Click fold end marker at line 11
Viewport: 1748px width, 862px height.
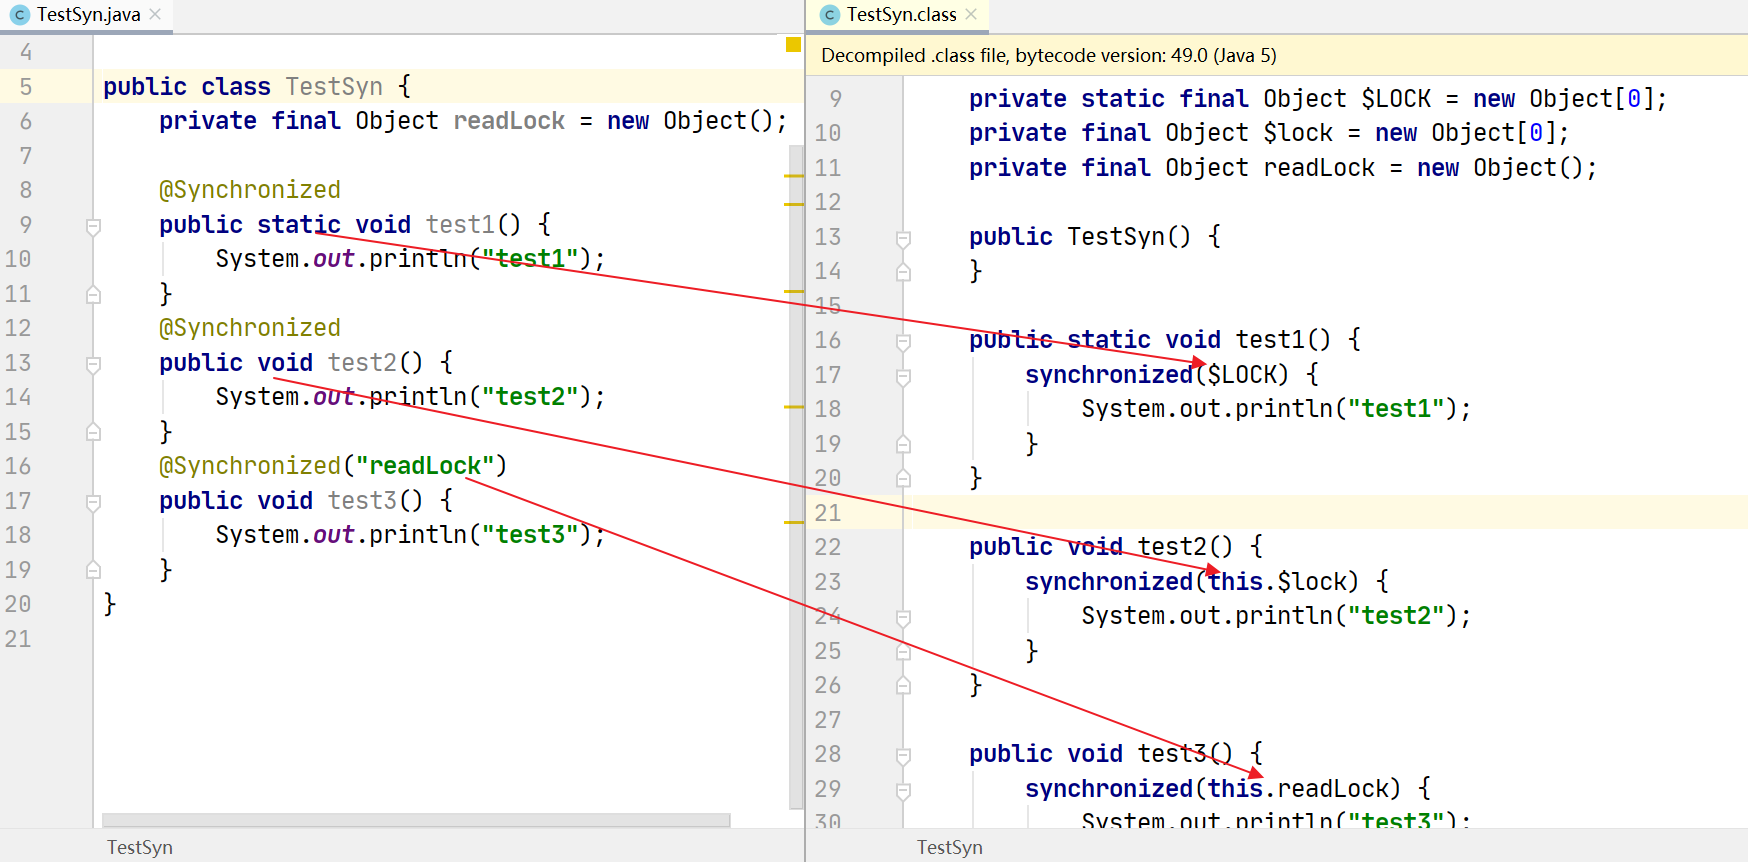coord(93,295)
